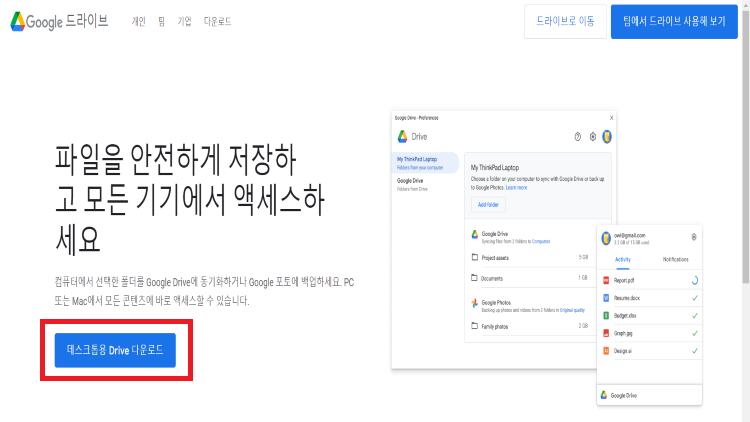Click the Budget.xlsx file icon
The height and width of the screenshot is (422, 750).
click(x=606, y=316)
